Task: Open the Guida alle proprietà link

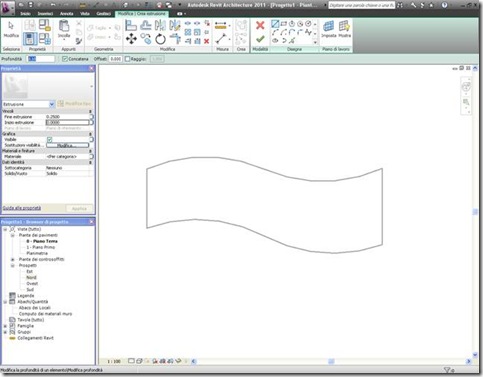Action: (22, 208)
